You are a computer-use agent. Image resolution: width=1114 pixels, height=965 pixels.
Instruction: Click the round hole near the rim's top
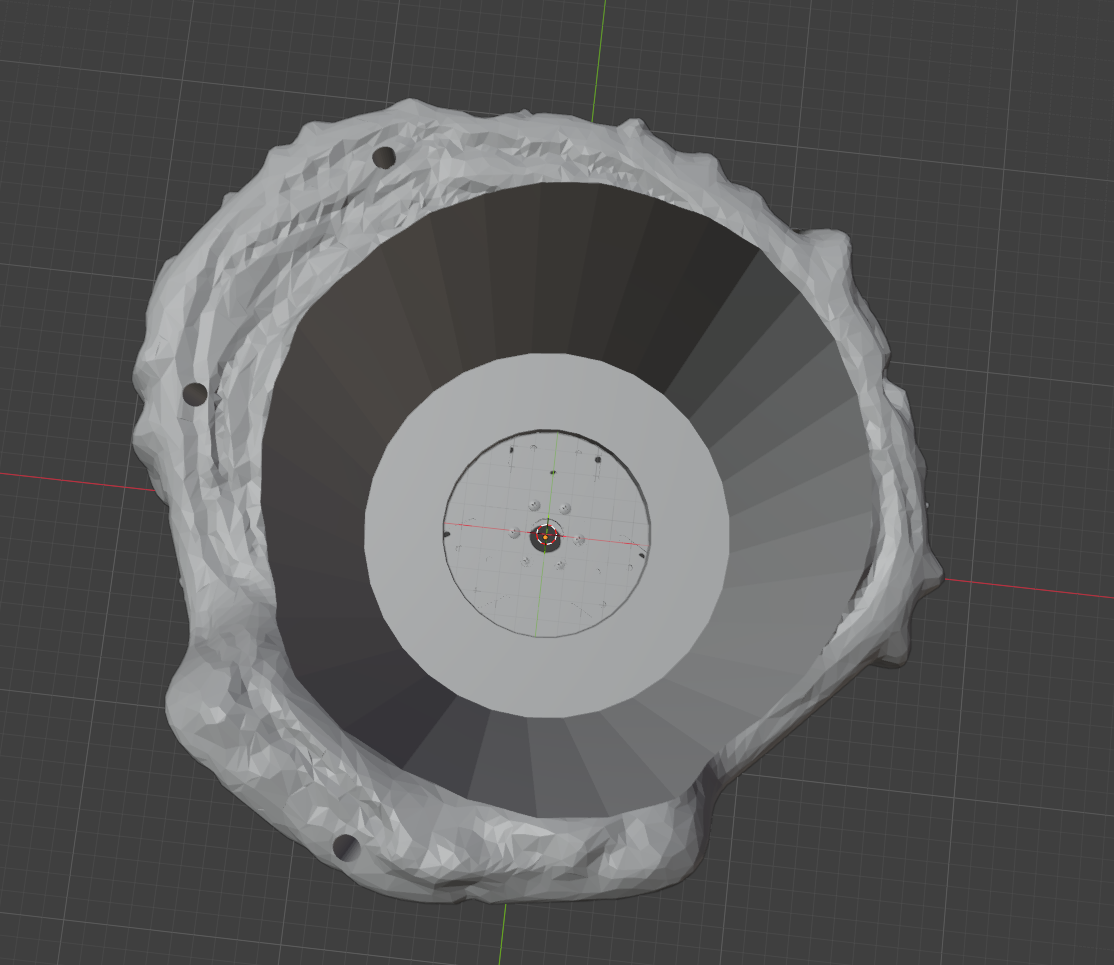pyautogui.click(x=384, y=157)
